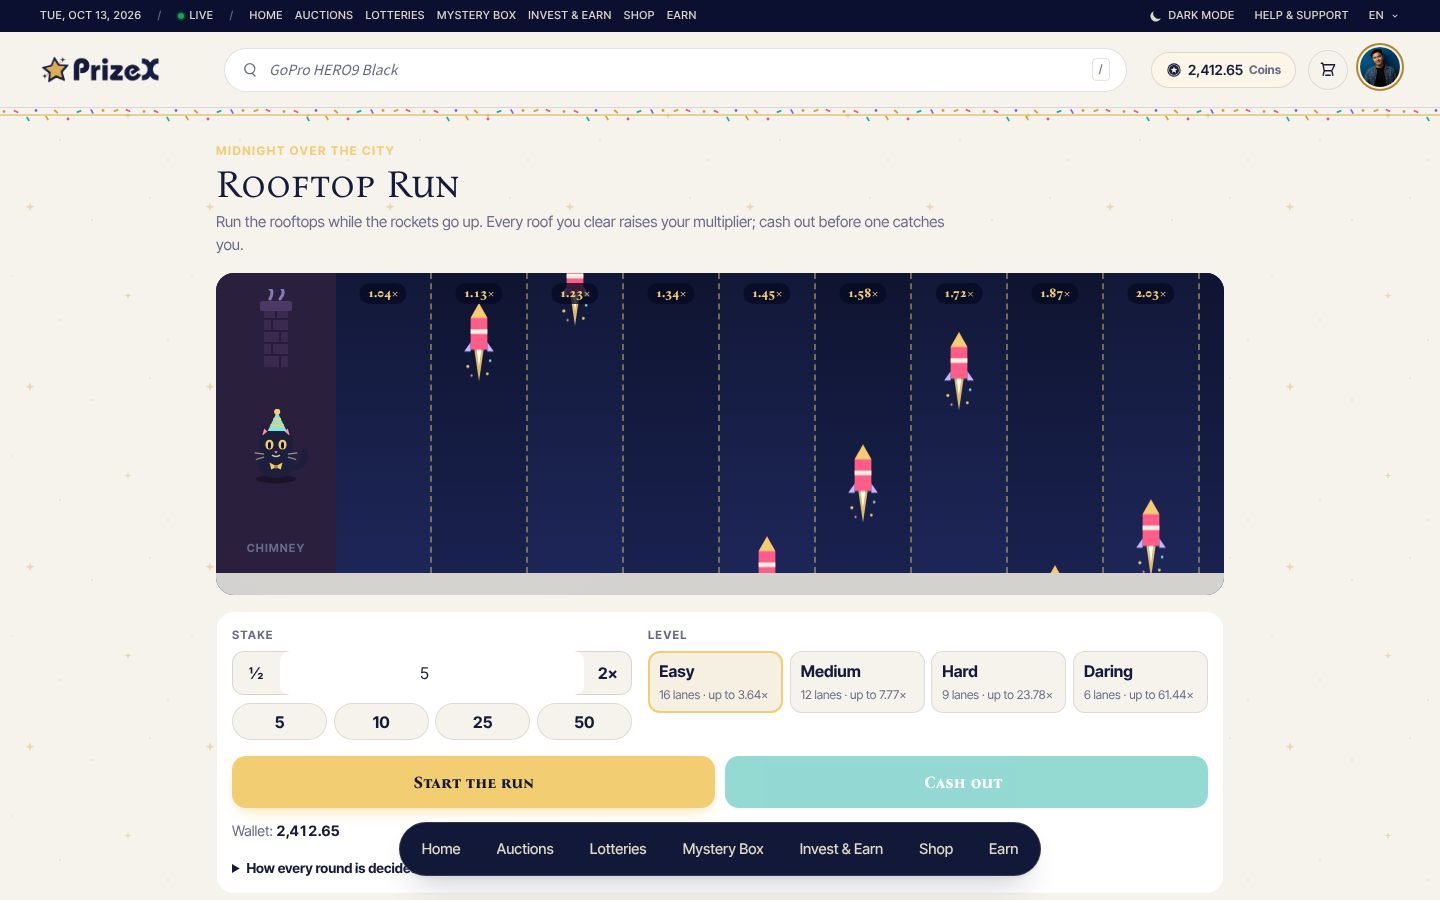This screenshot has height=900, width=1440.
Task: Click the 1.04× multiplier label
Action: [x=383, y=294]
